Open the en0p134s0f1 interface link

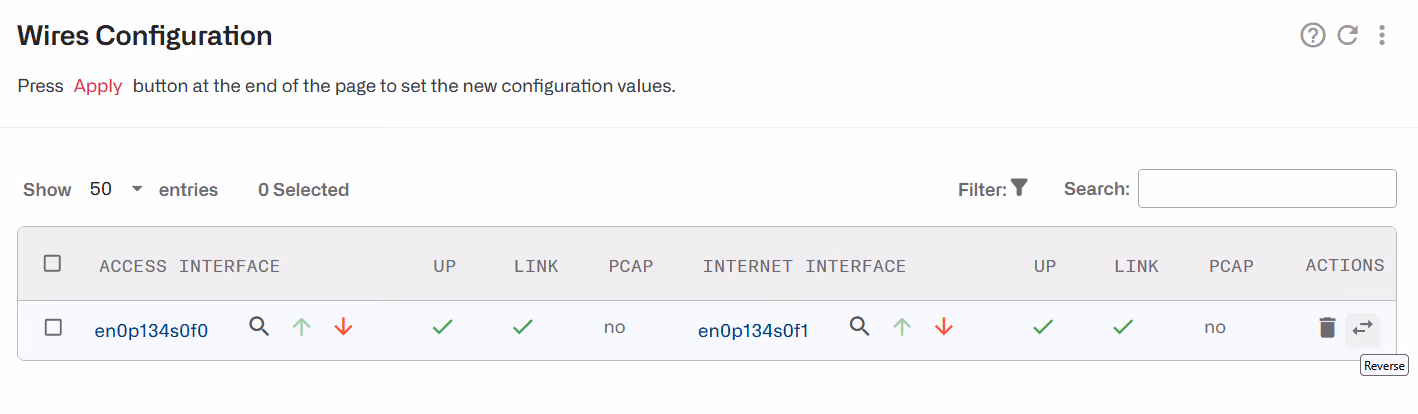753,331
